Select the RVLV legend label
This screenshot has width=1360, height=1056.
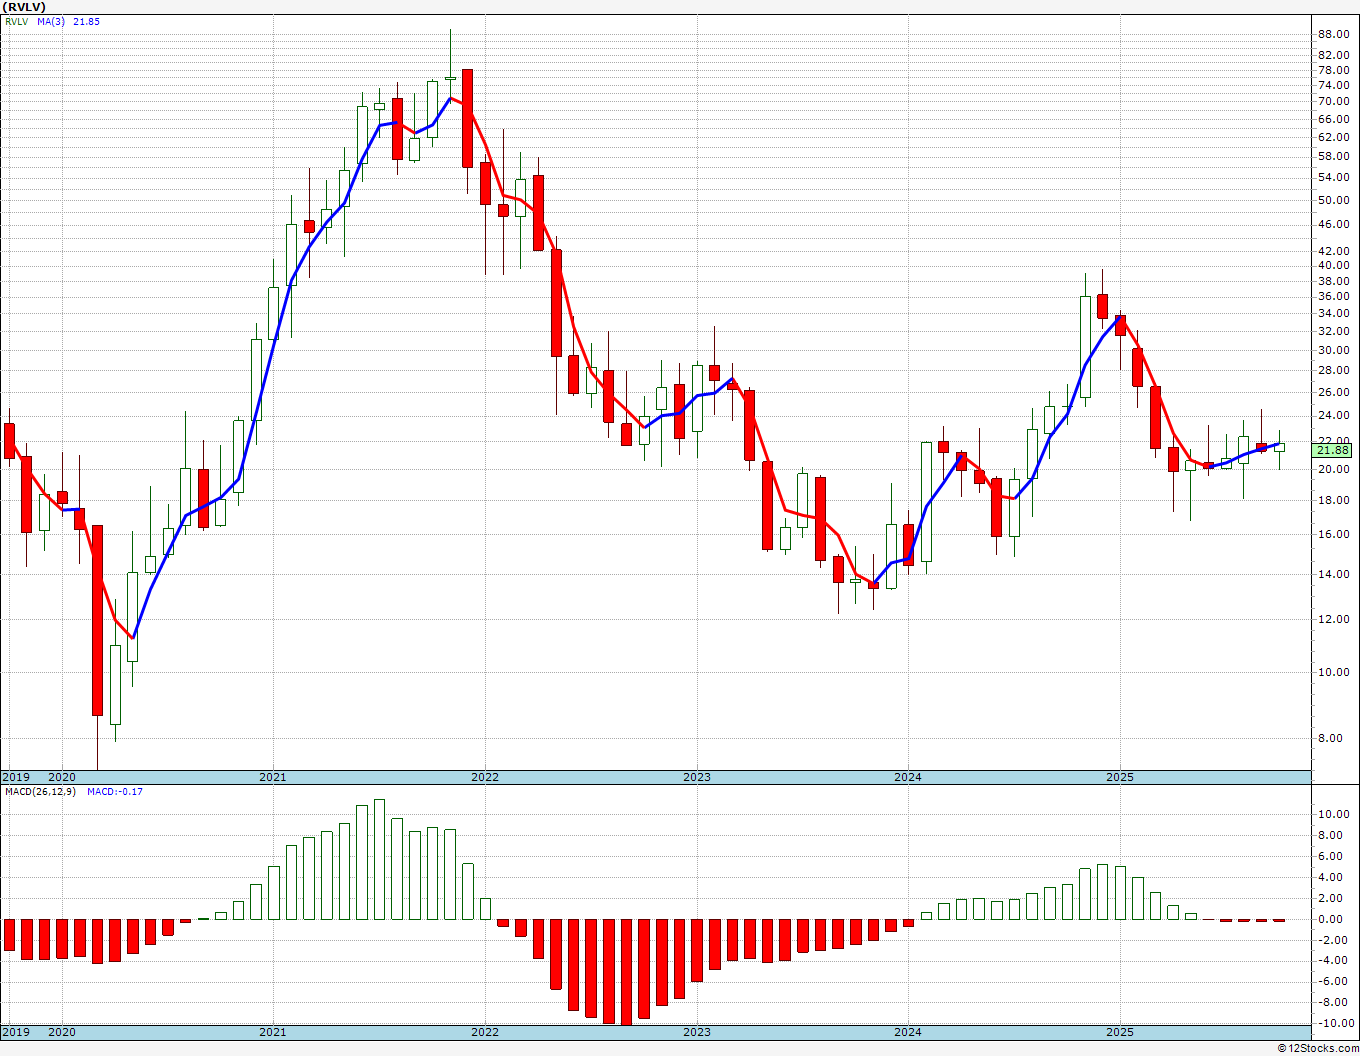16,22
